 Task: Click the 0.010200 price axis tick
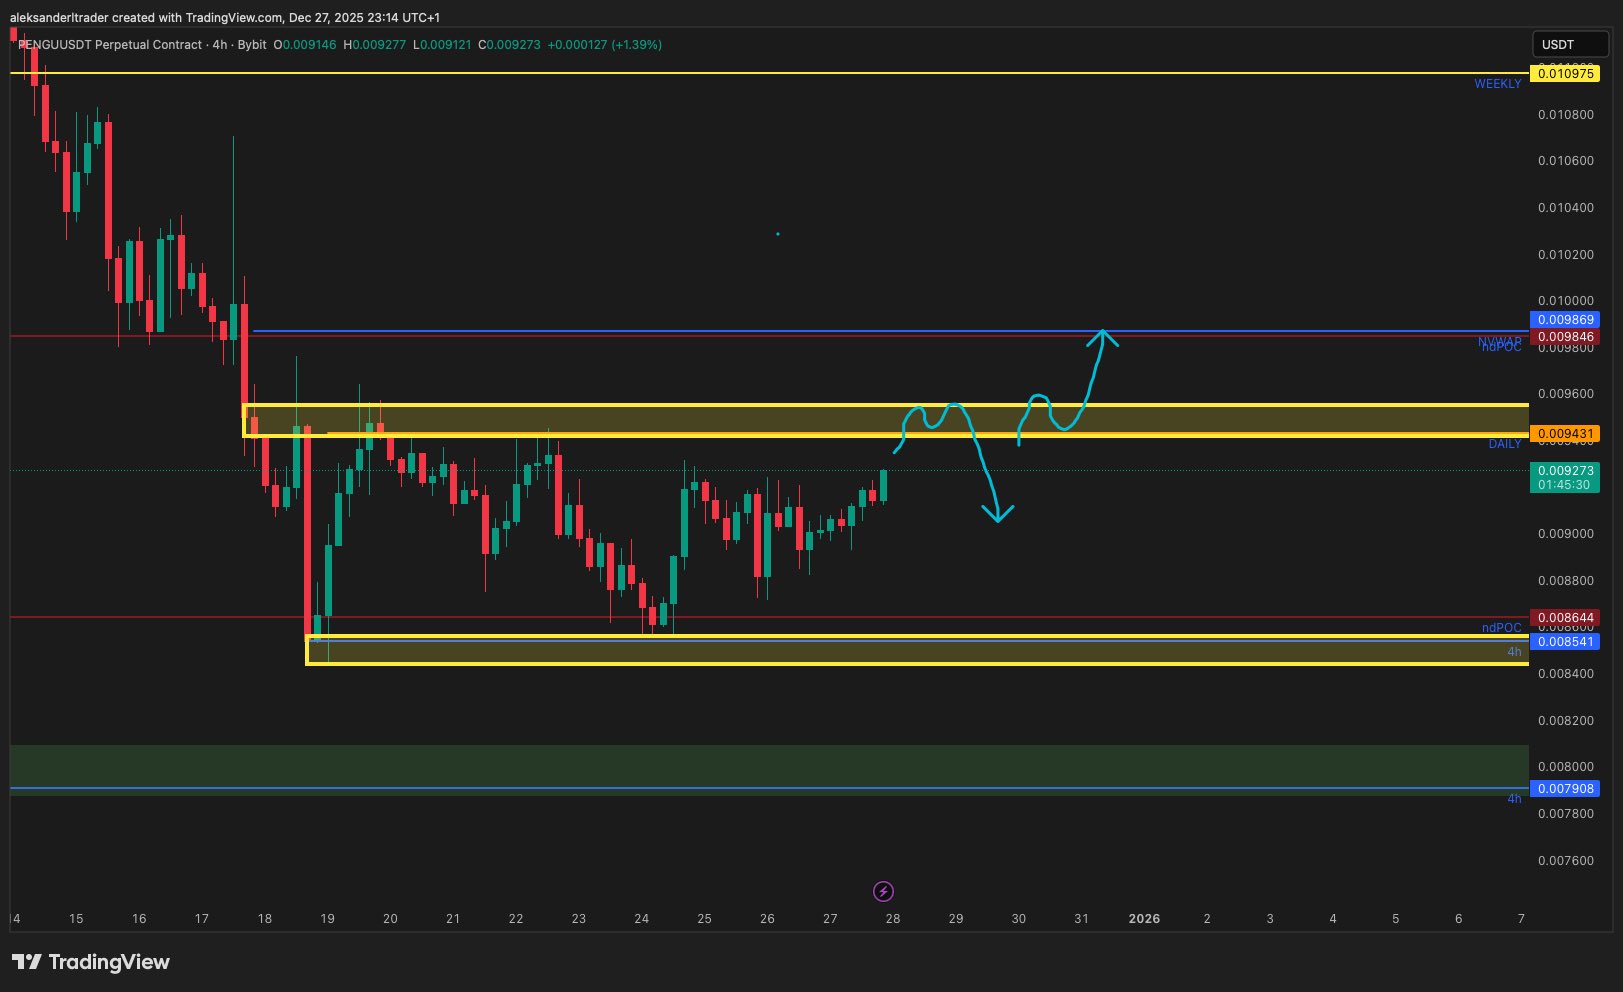coord(1566,255)
